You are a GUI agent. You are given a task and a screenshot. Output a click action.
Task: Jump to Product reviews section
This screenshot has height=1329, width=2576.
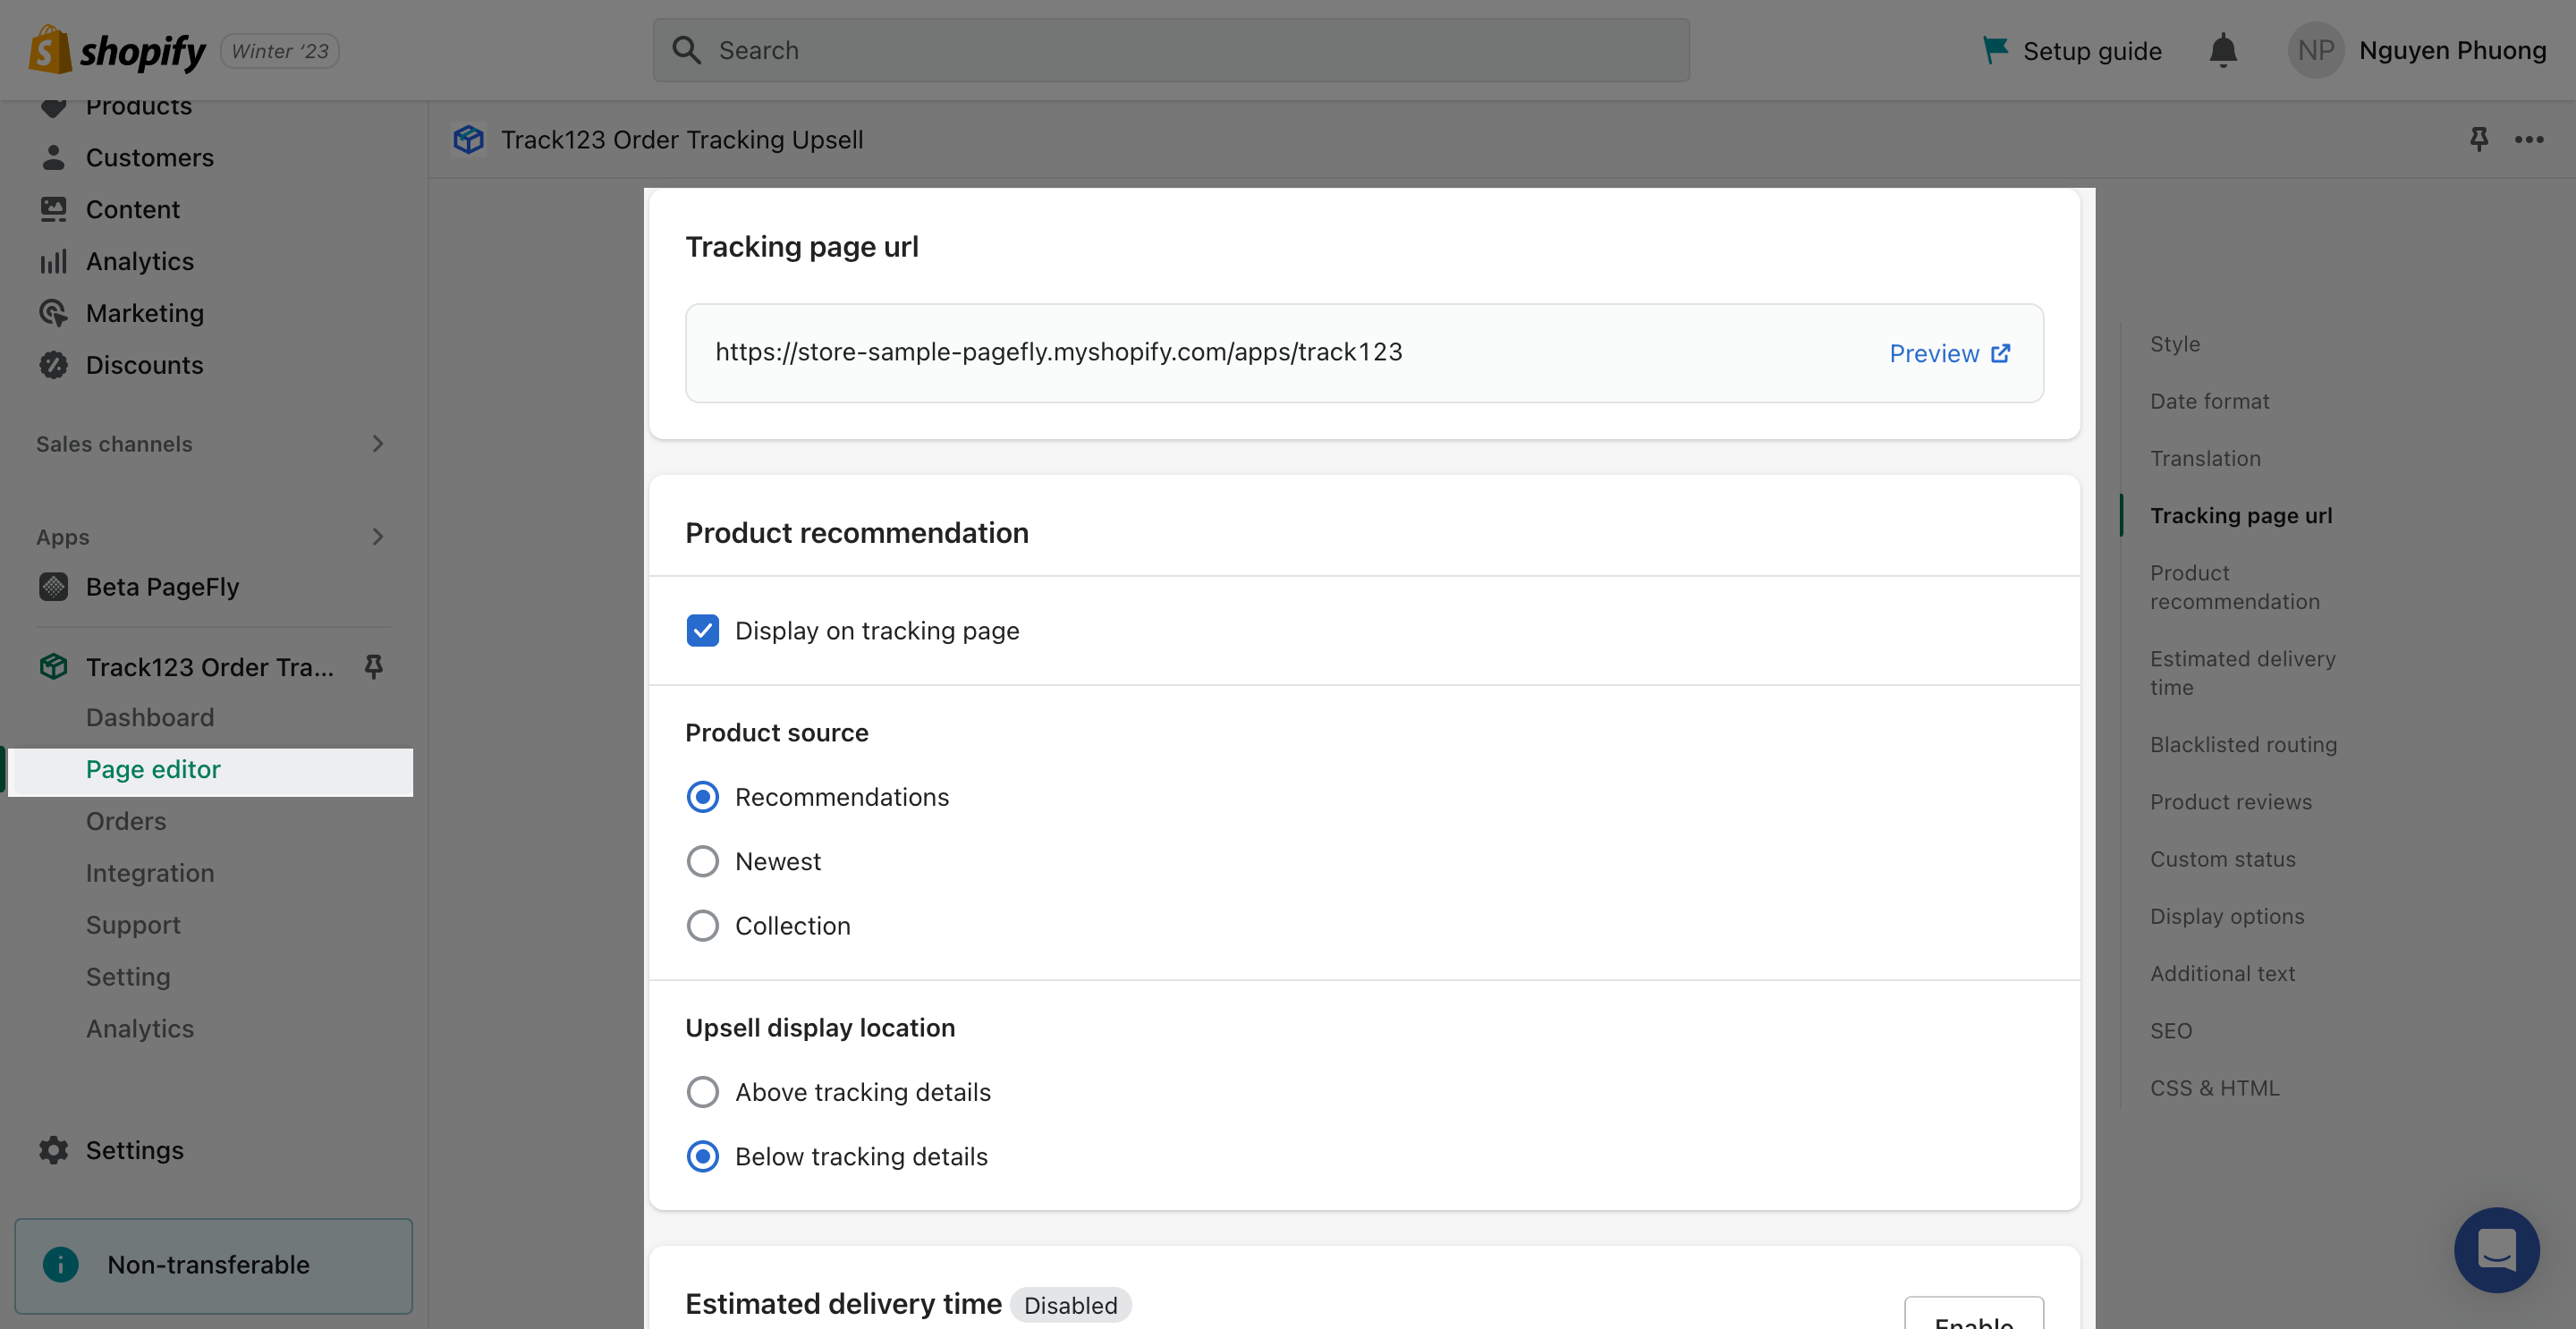2231,802
